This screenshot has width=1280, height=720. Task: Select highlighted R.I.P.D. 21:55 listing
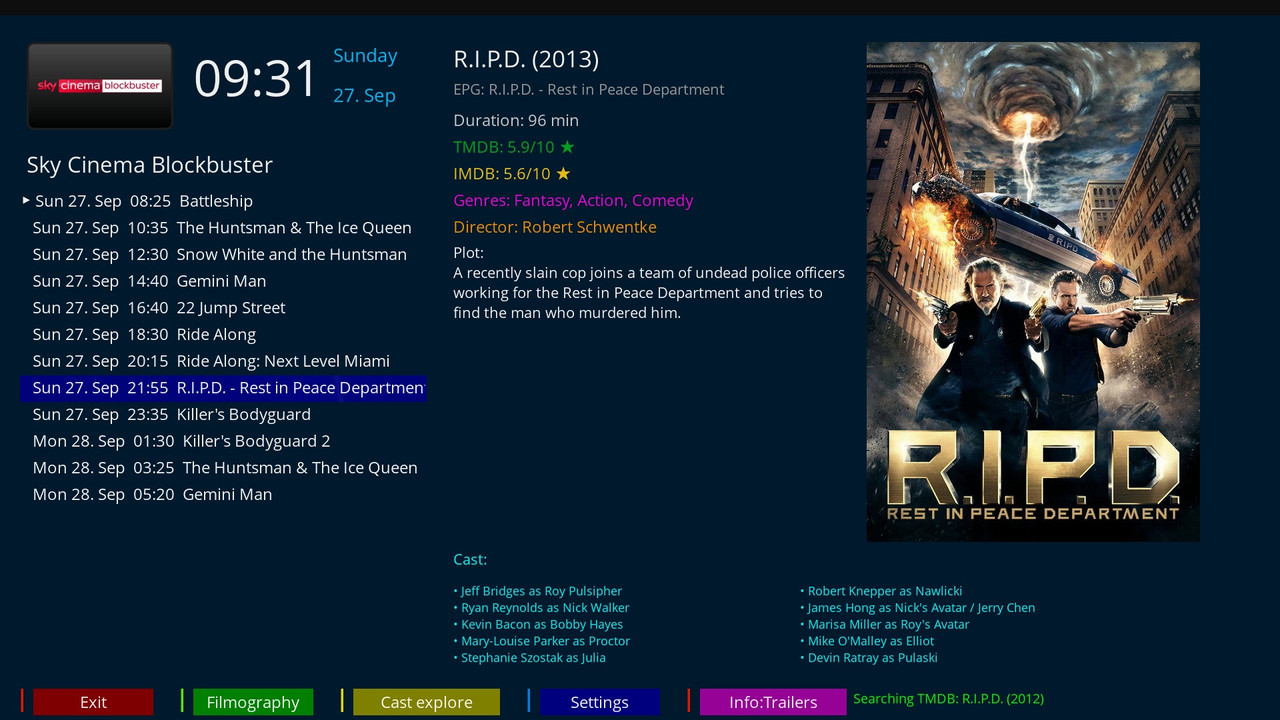[x=223, y=388]
